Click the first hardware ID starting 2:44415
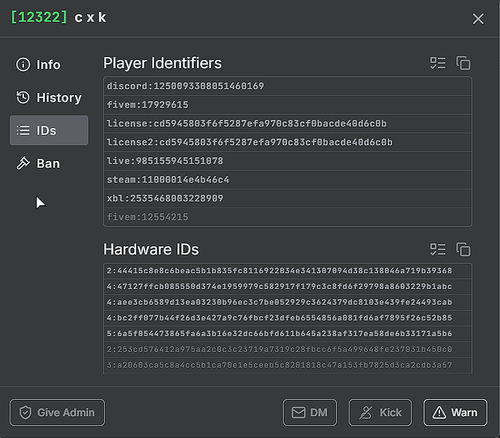500x438 pixels. point(287,271)
